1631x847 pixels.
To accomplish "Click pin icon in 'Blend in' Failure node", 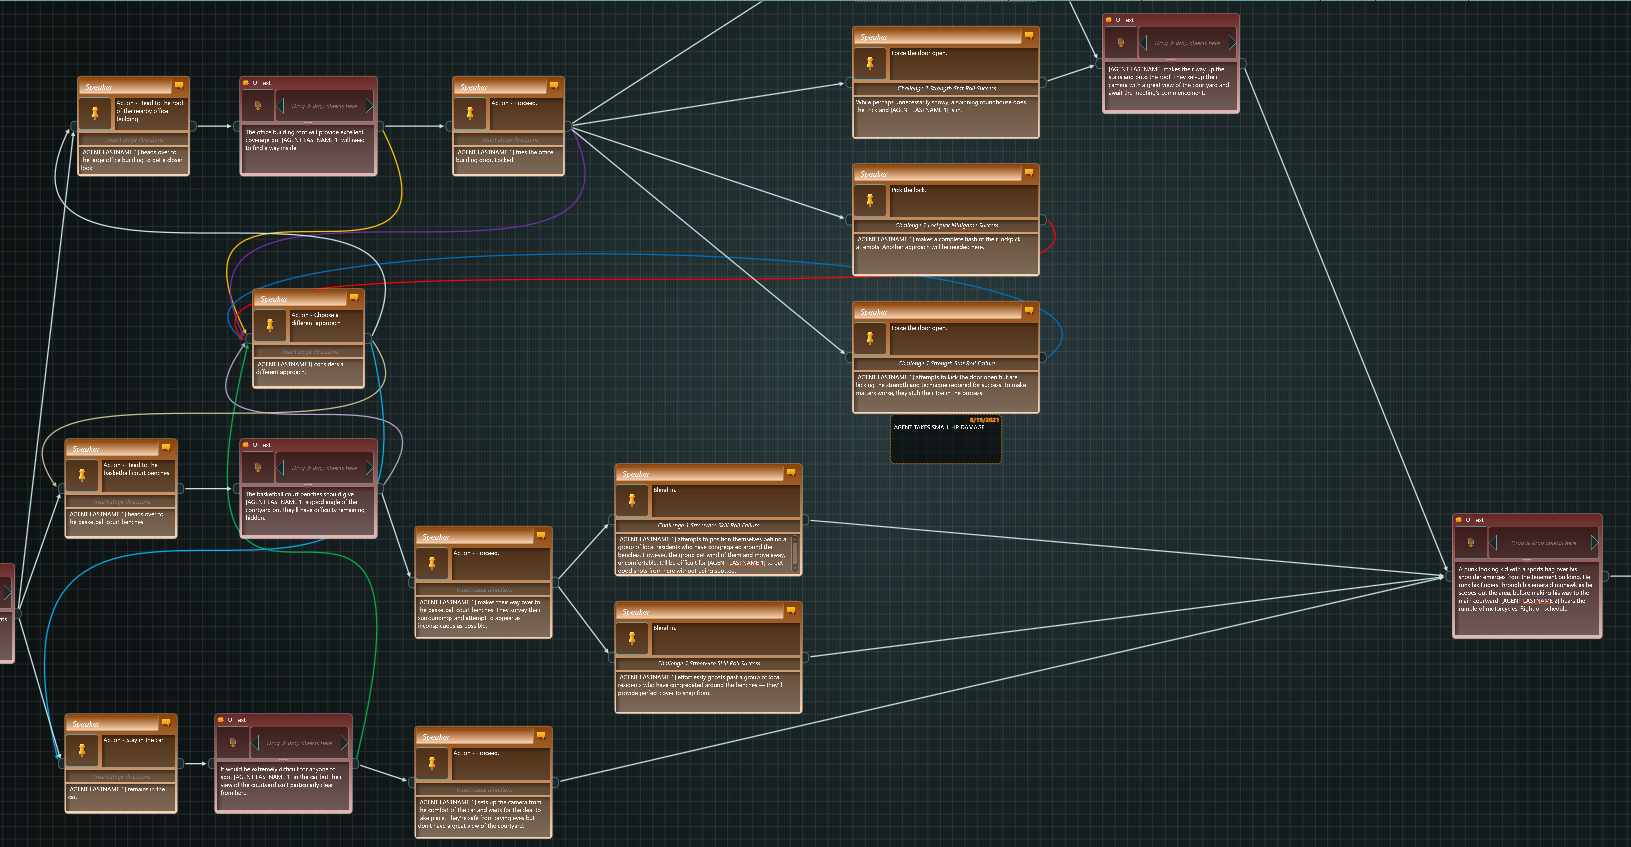I will click(x=632, y=500).
